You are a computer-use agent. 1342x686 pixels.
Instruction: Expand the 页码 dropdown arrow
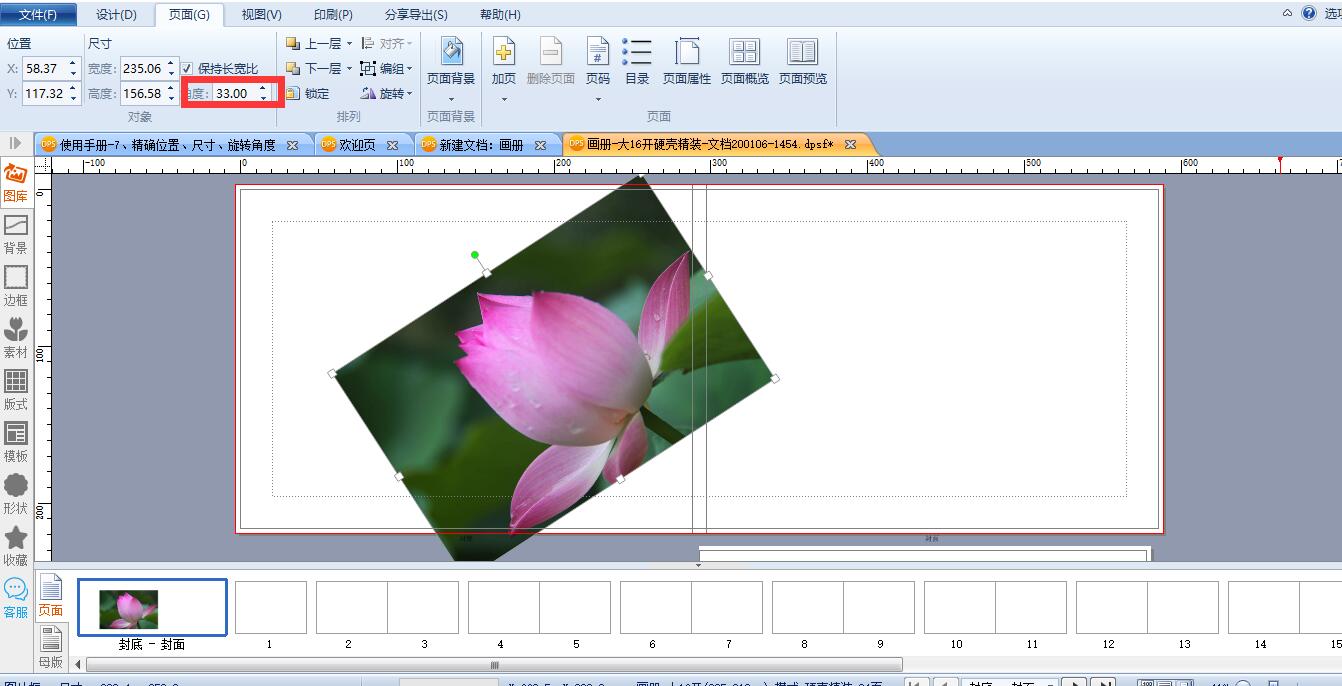pos(598,99)
